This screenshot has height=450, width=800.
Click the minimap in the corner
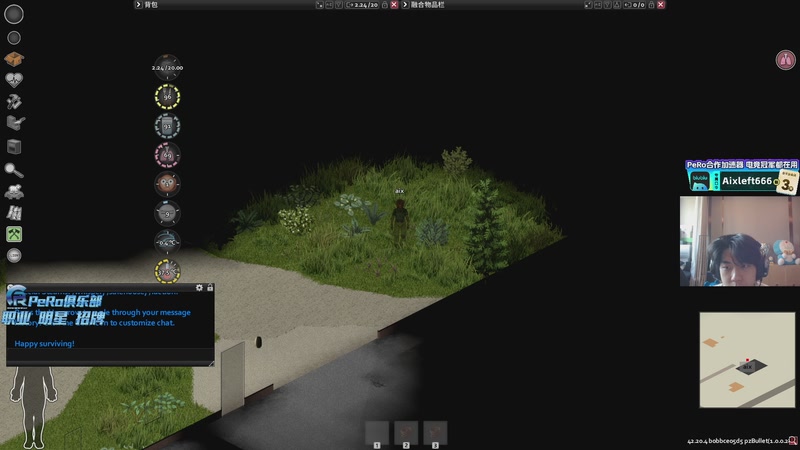(x=747, y=360)
